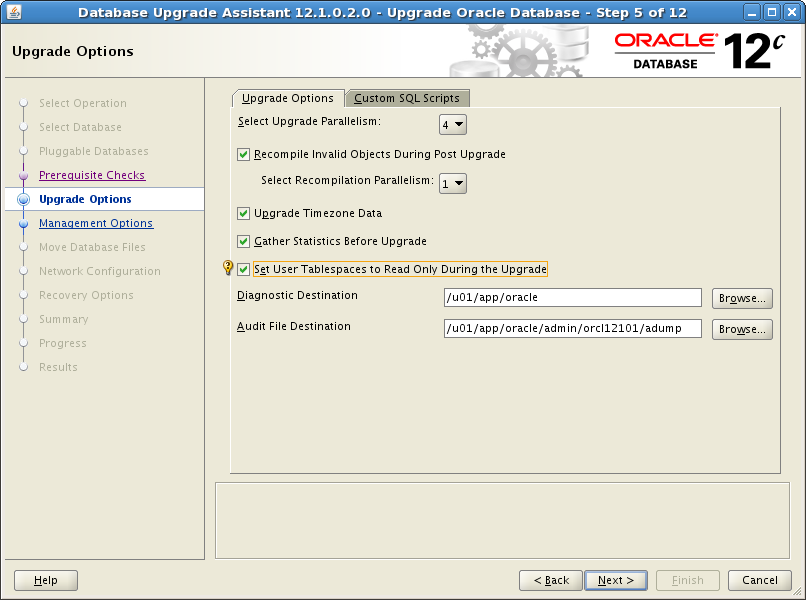Image resolution: width=806 pixels, height=600 pixels.
Task: Open Select Upgrade Parallelism dropdown
Action: 453,124
